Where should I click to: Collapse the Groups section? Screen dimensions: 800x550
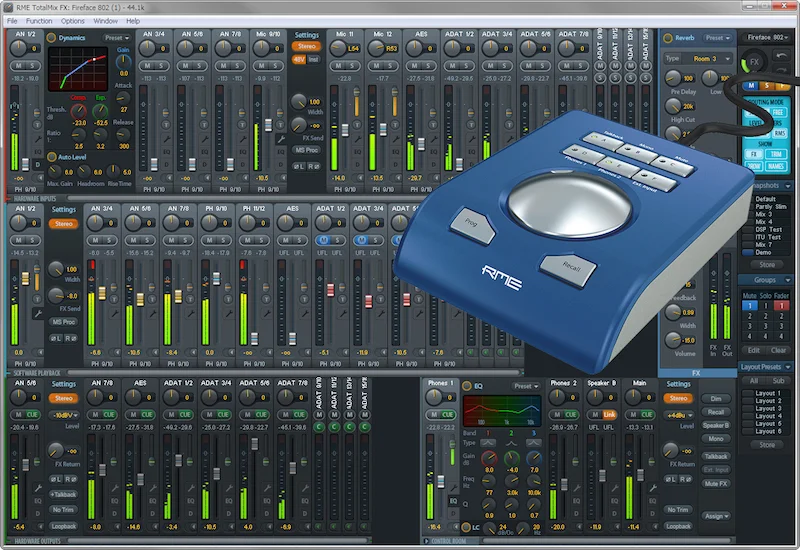788,280
